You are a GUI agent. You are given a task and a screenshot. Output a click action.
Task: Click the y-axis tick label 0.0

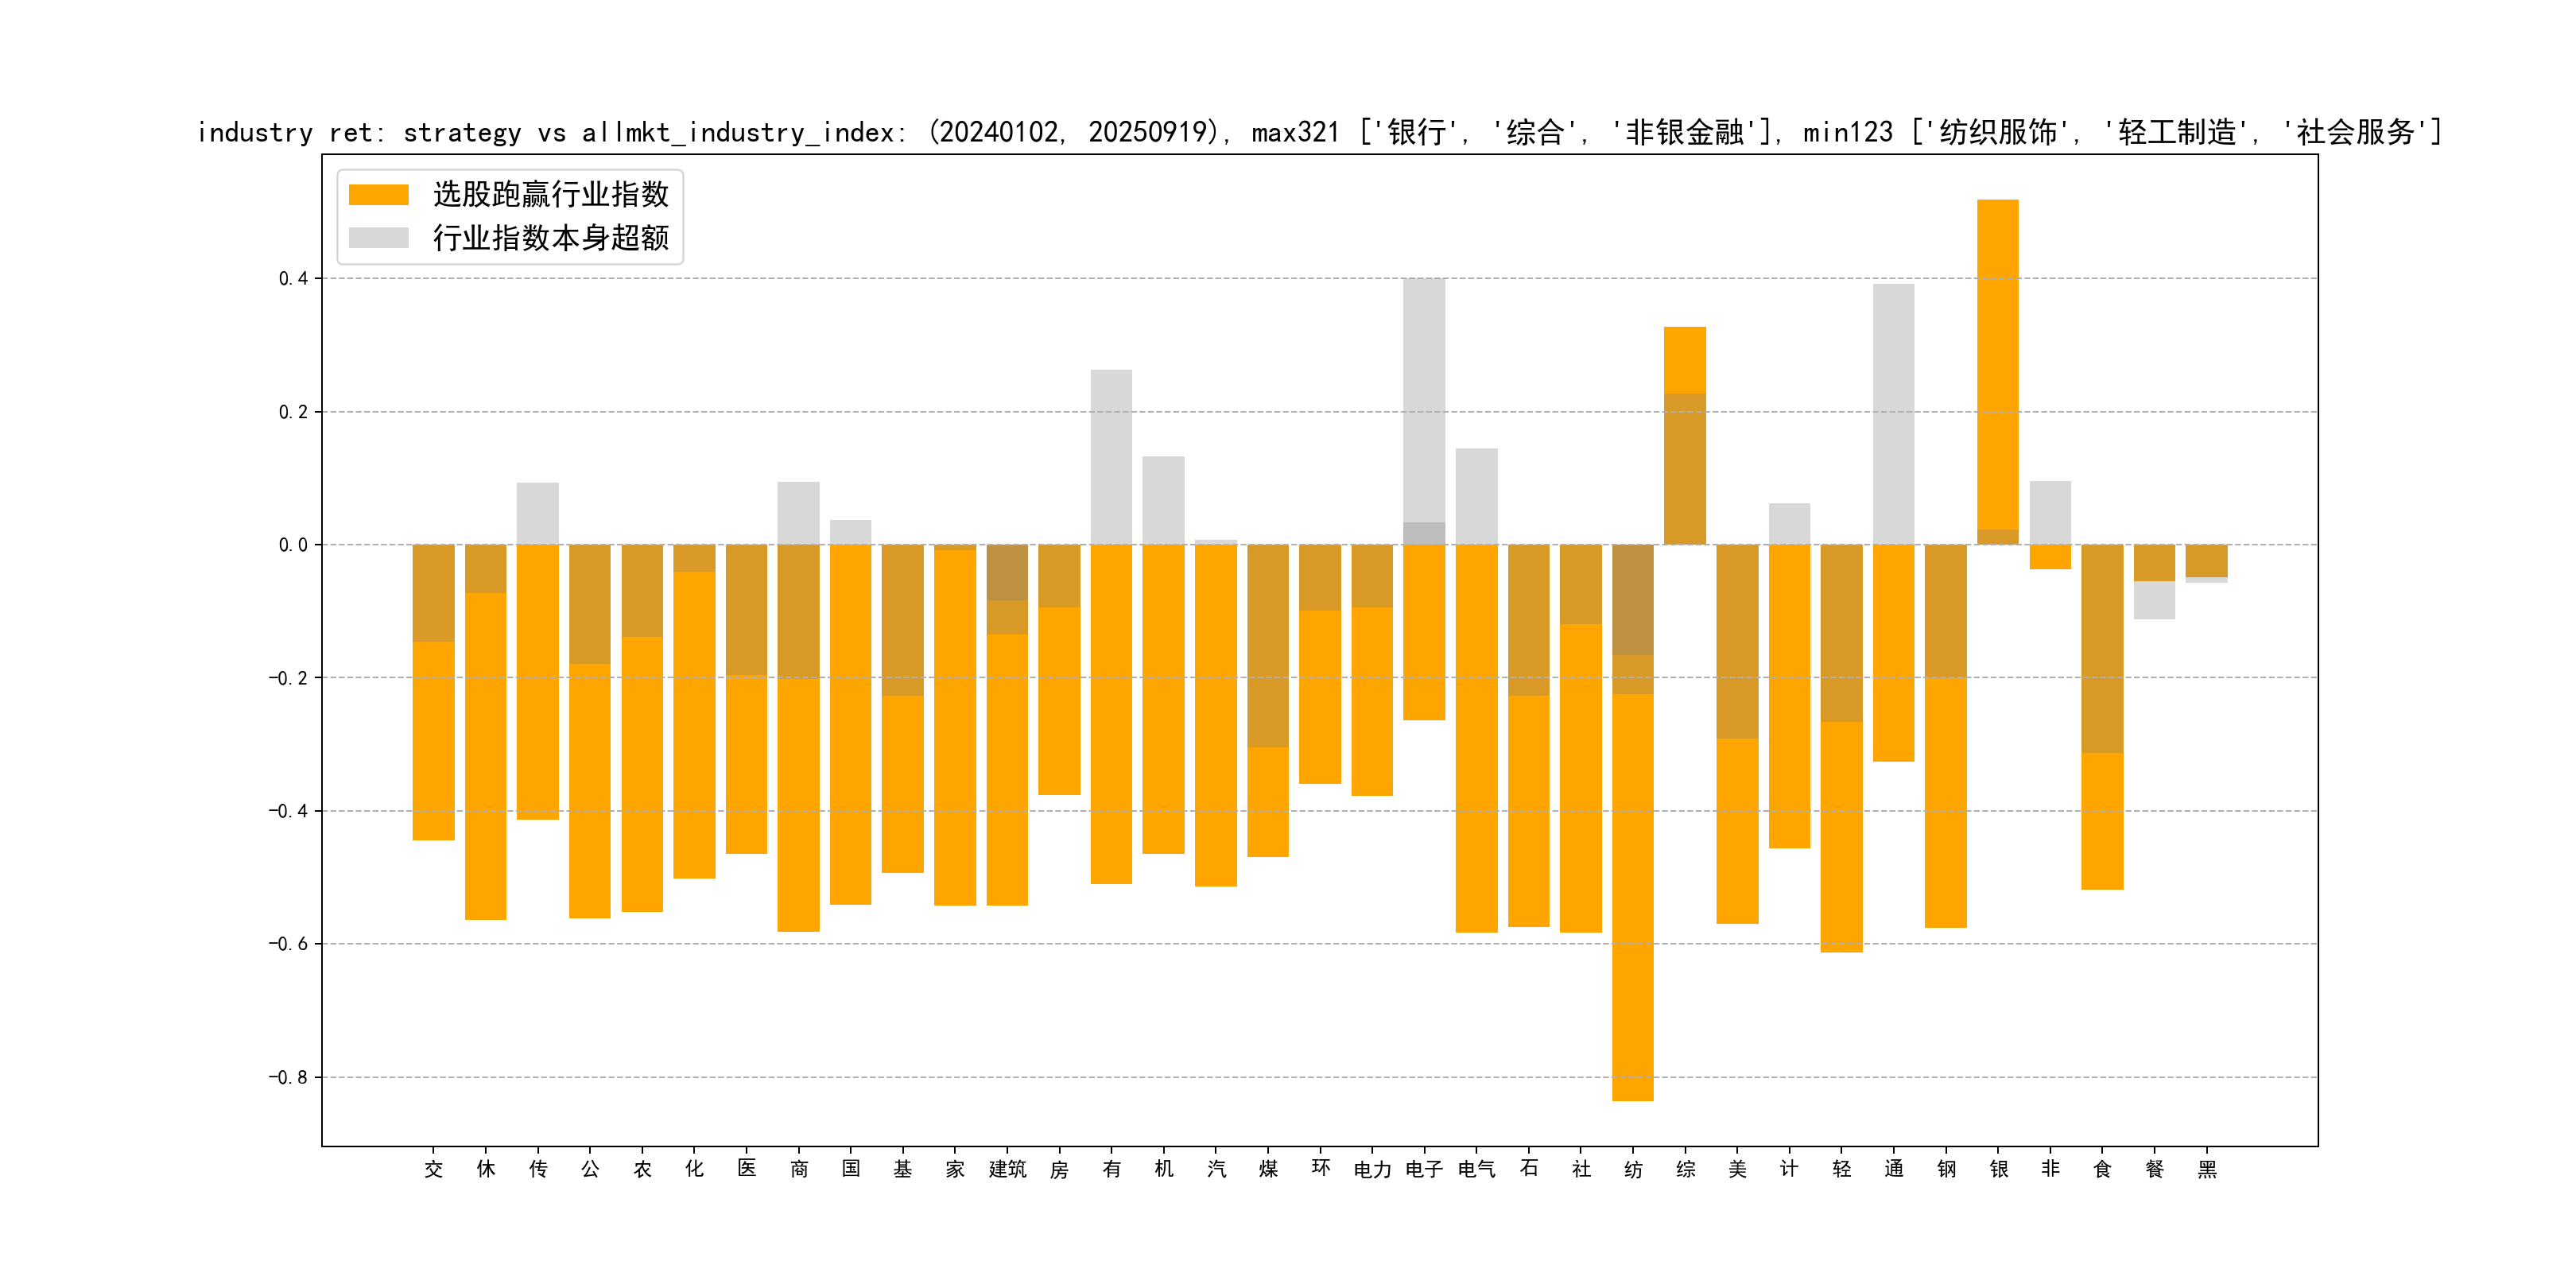tap(293, 545)
